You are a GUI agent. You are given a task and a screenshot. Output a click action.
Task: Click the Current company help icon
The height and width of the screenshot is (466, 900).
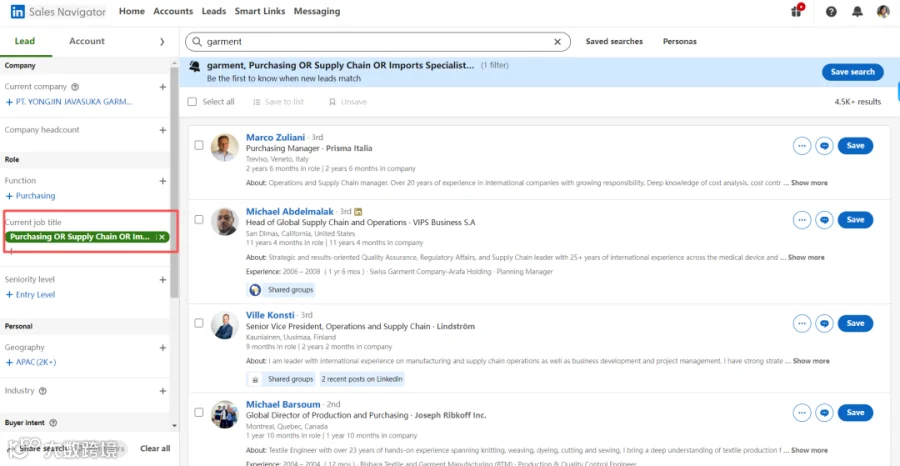coord(75,87)
